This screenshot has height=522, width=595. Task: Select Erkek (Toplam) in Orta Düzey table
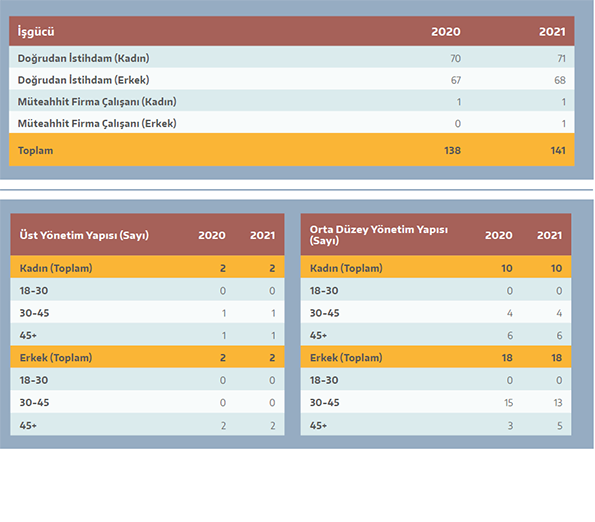346,357
